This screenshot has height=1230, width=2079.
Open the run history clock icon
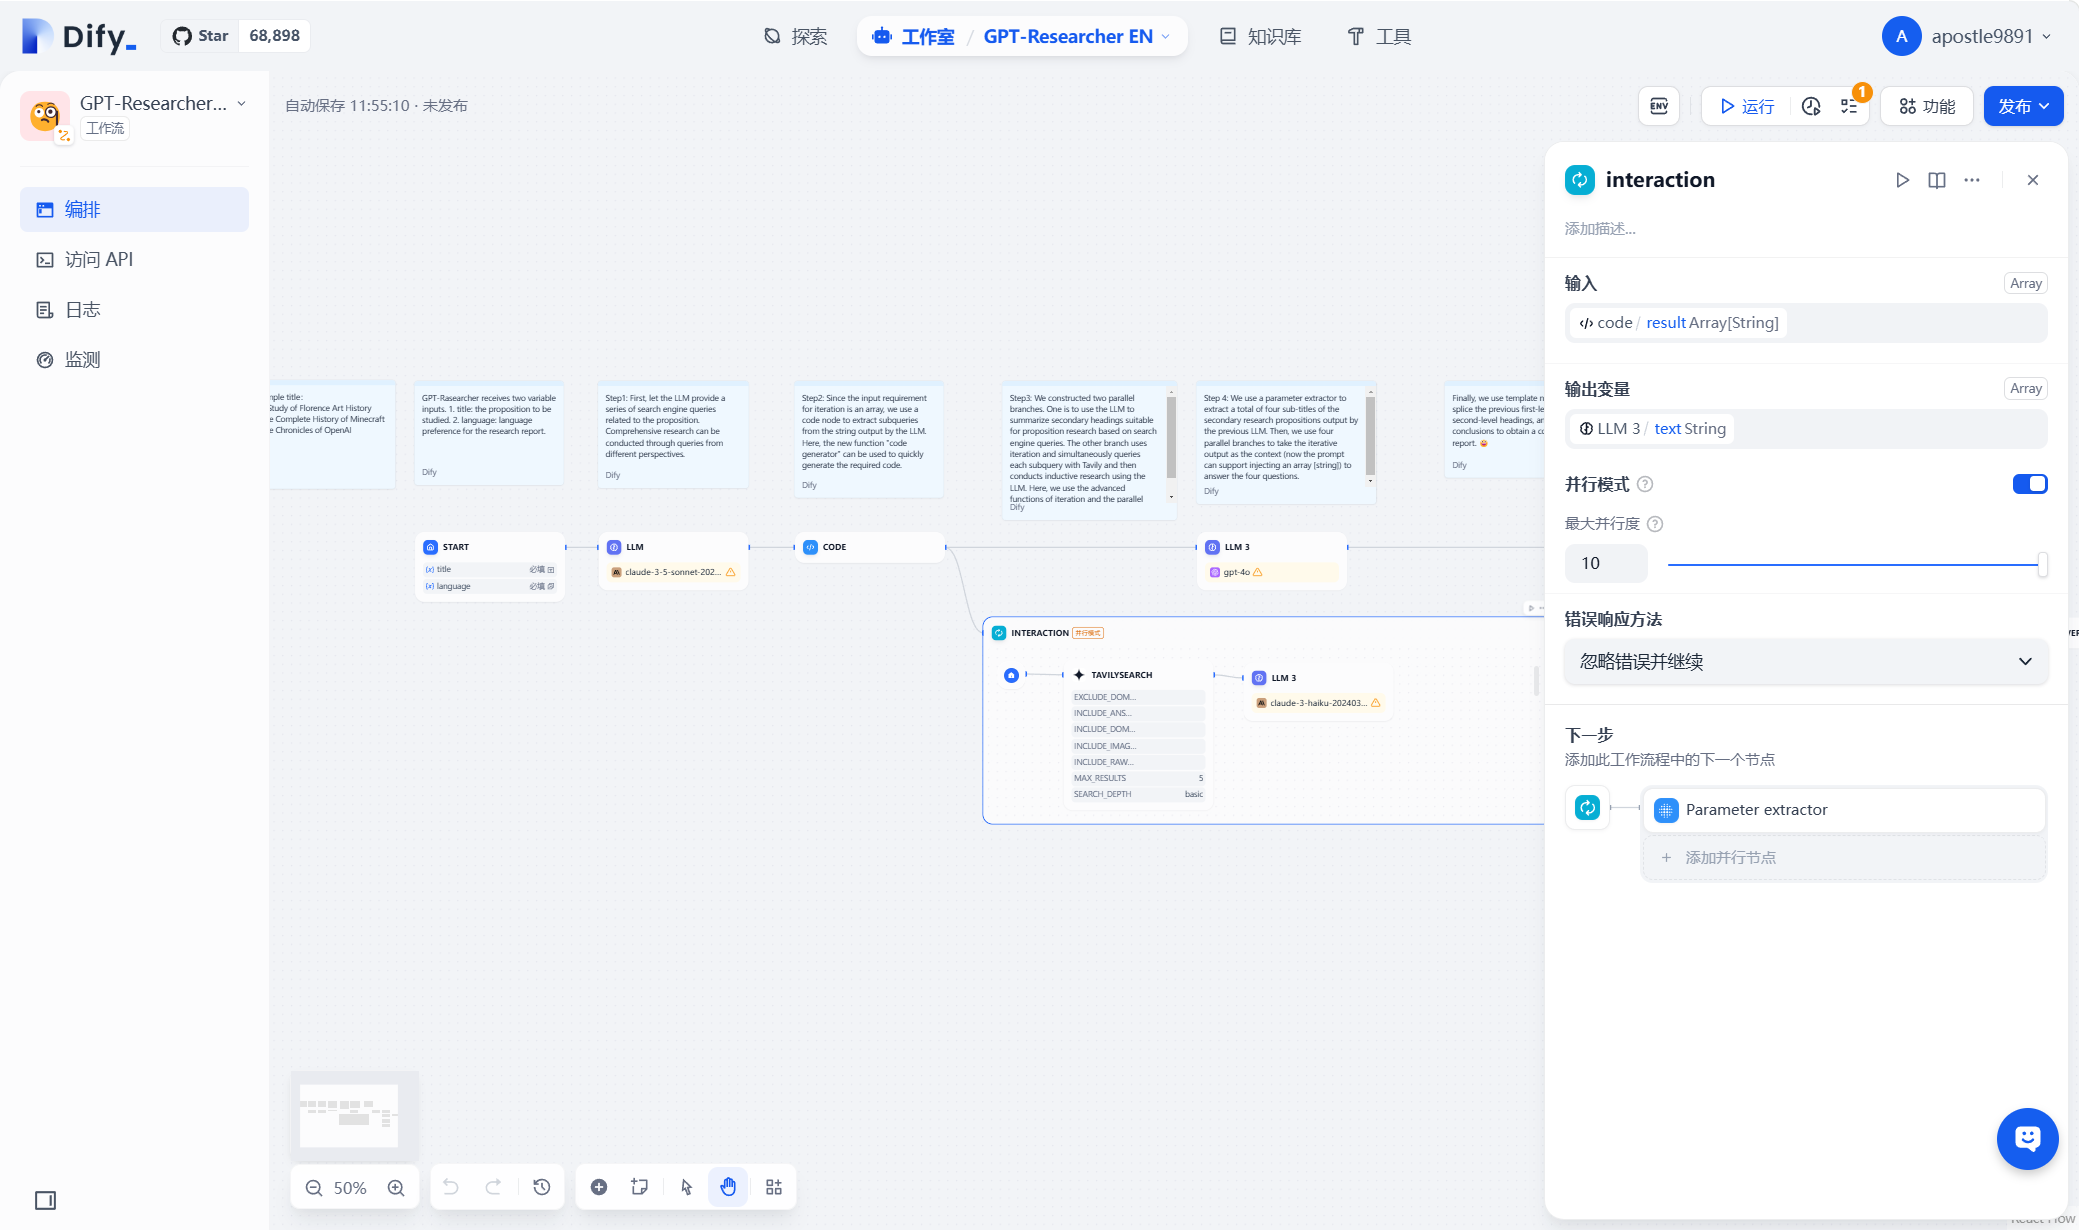point(1811,106)
